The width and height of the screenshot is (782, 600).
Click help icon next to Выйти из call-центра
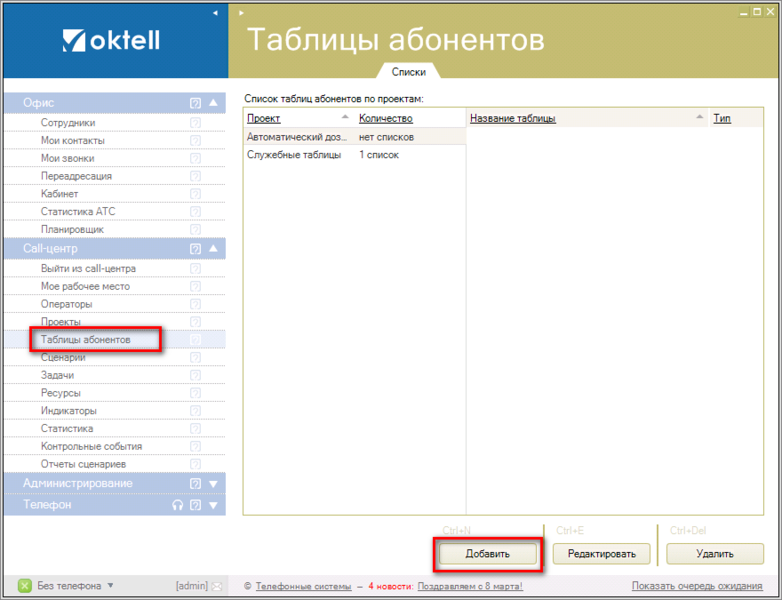click(x=196, y=269)
